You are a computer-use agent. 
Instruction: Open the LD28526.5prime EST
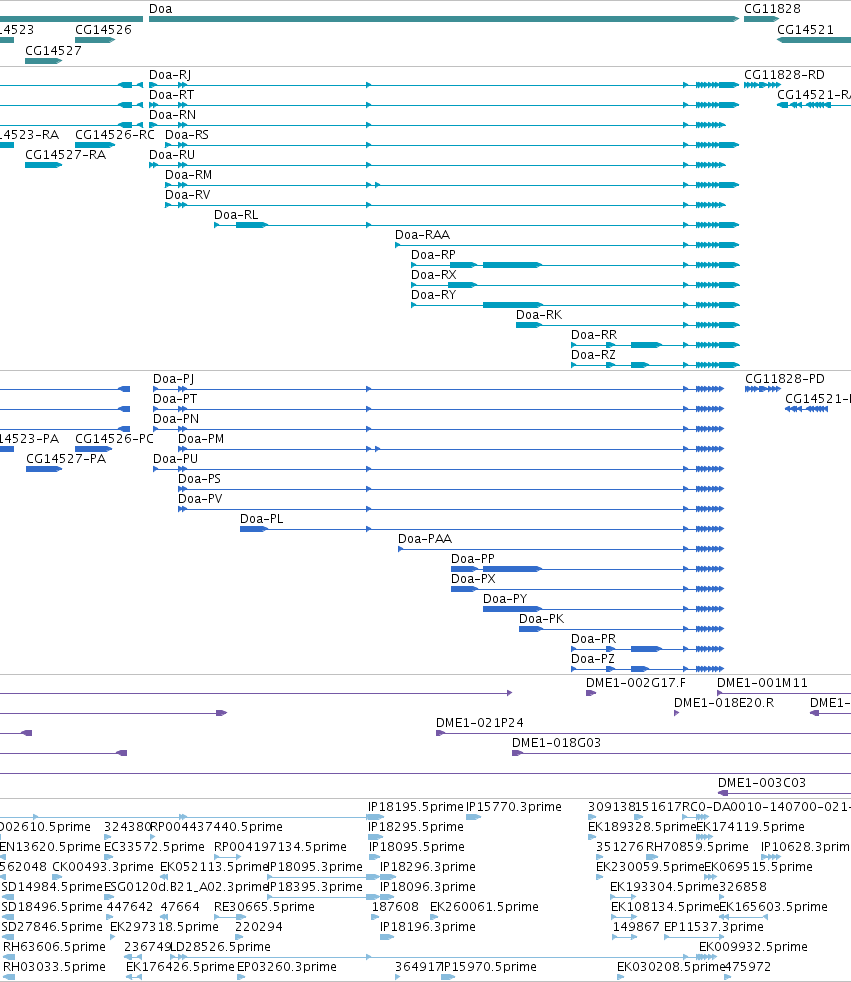point(220,948)
